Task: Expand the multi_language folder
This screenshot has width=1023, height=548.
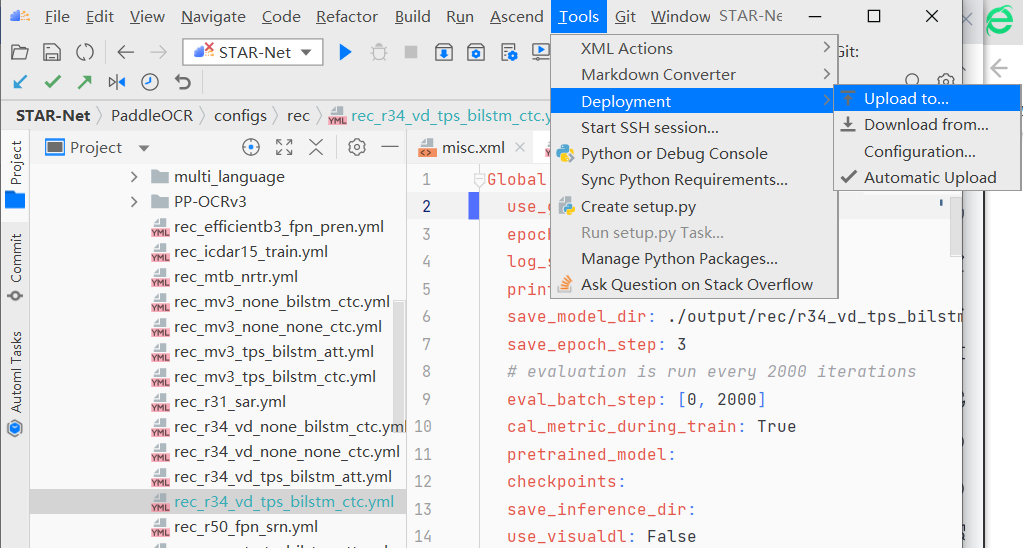Action: 135,177
